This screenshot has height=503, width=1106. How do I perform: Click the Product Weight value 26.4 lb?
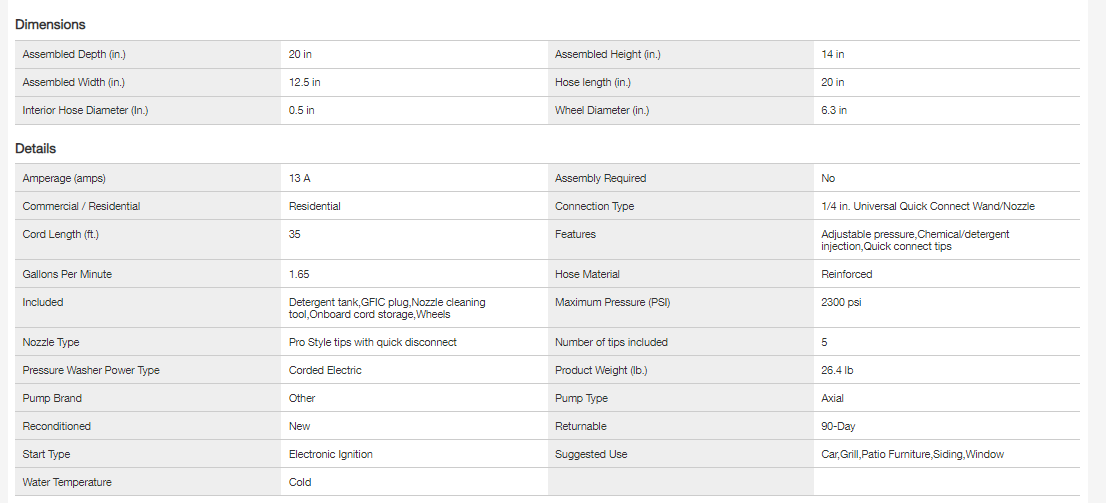click(837, 370)
